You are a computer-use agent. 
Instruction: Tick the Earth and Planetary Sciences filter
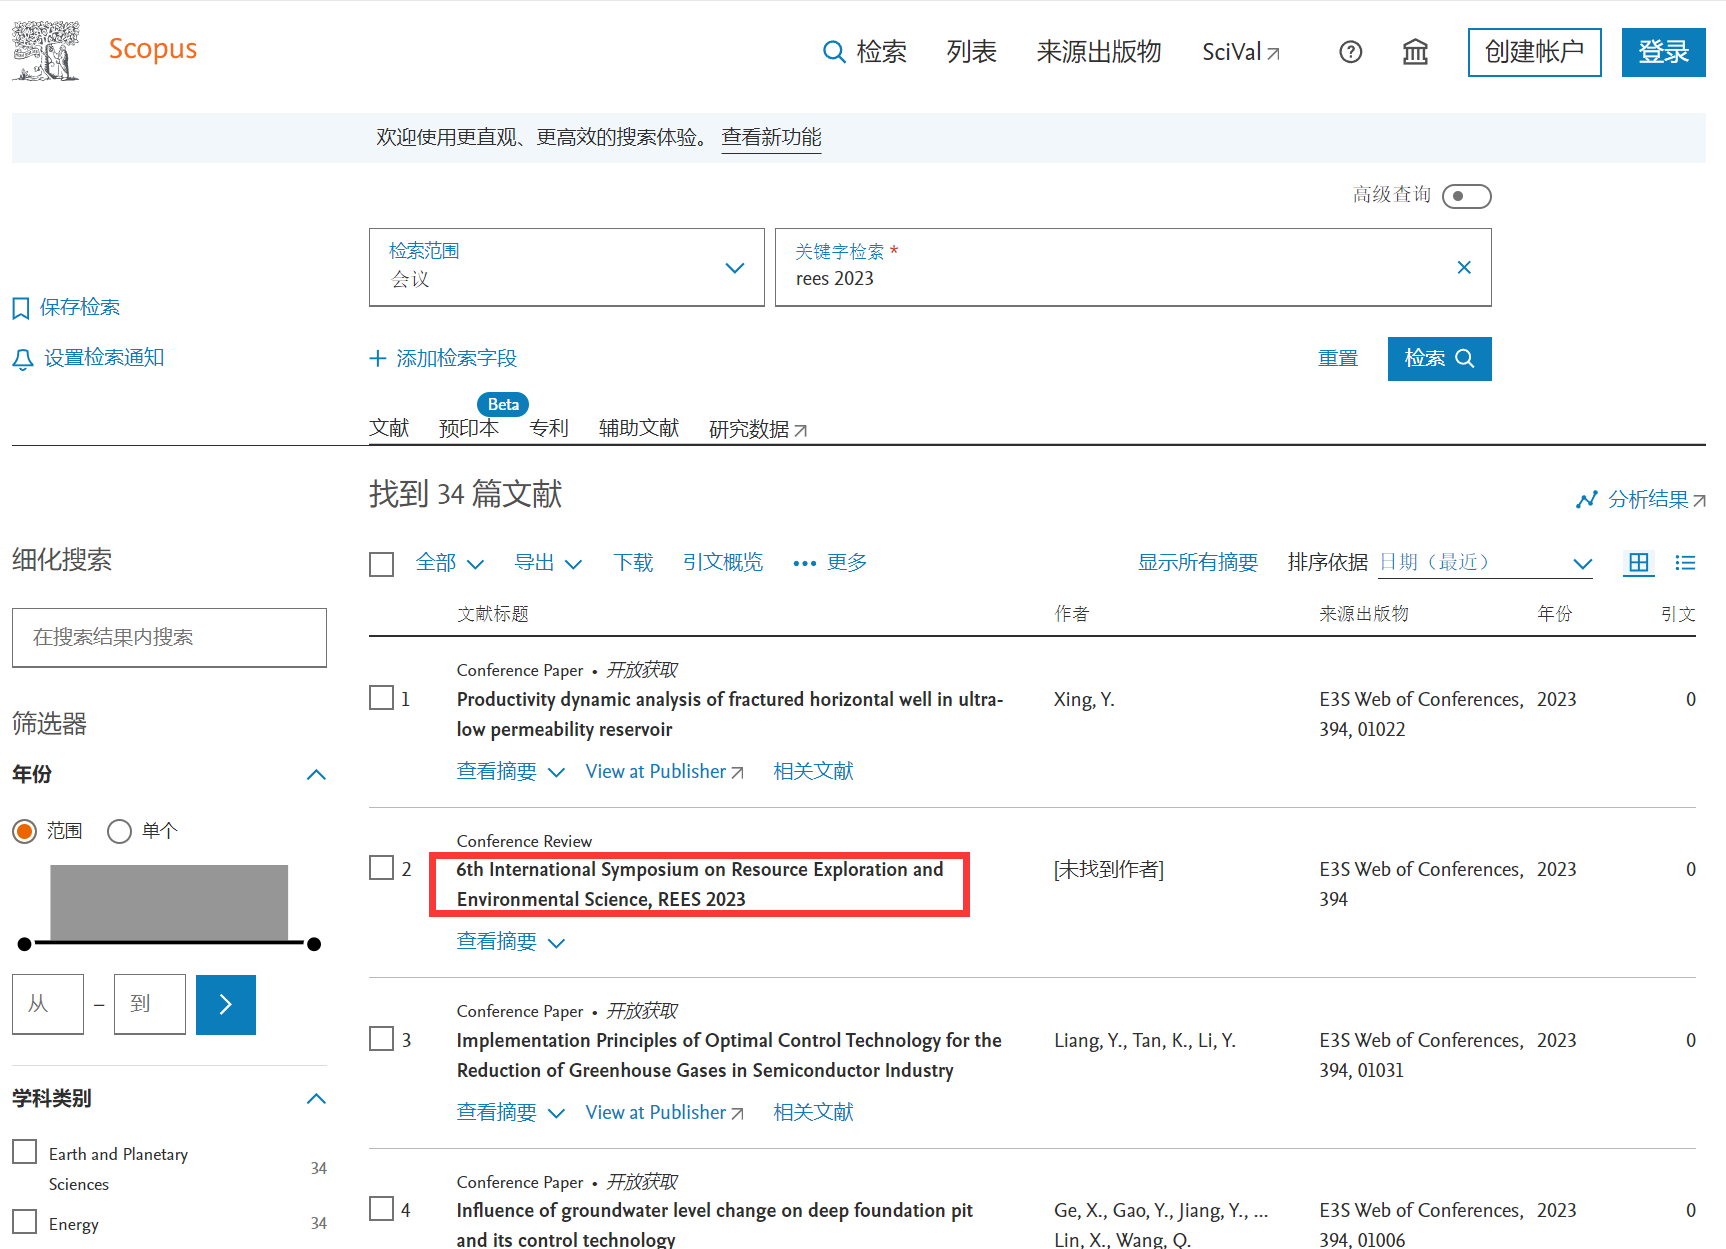[x=25, y=1152]
